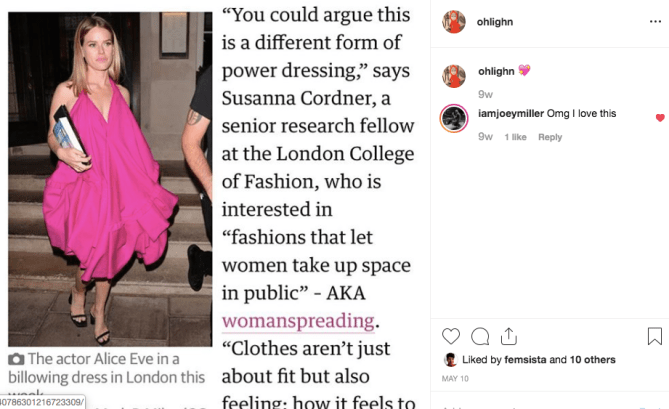The height and width of the screenshot is (409, 669).
Task: Click the small liker avatar beside 'Liked by'
Action: click(x=450, y=360)
